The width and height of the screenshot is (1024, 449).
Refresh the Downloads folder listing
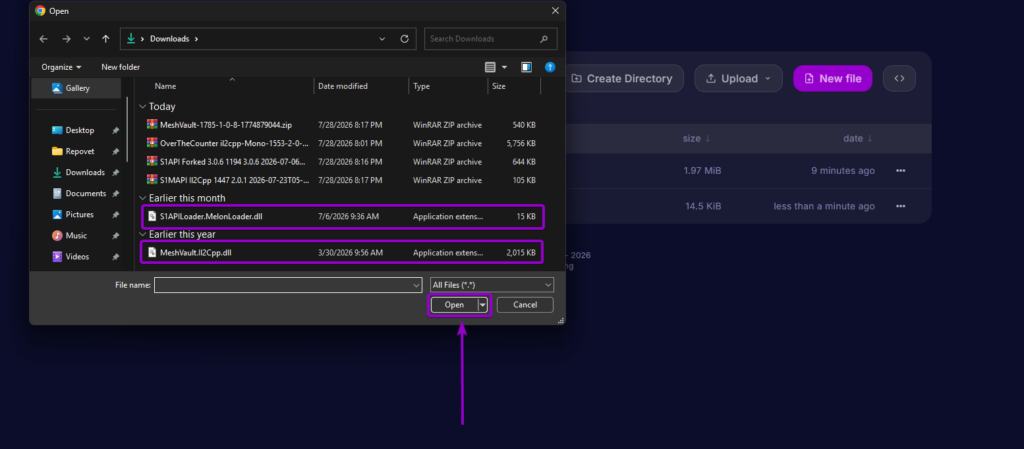pos(404,39)
